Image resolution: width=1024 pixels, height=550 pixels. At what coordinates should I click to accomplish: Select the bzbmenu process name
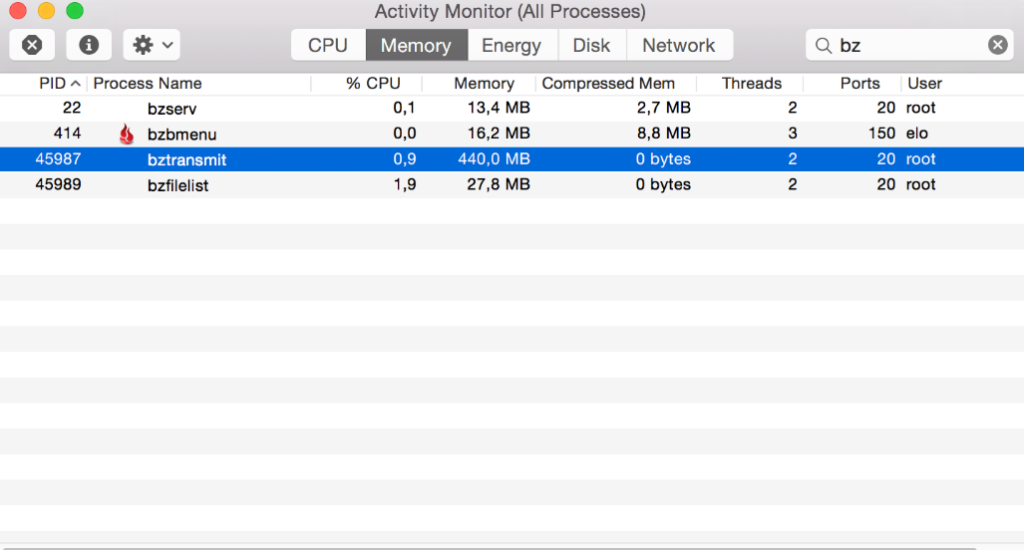tap(182, 135)
